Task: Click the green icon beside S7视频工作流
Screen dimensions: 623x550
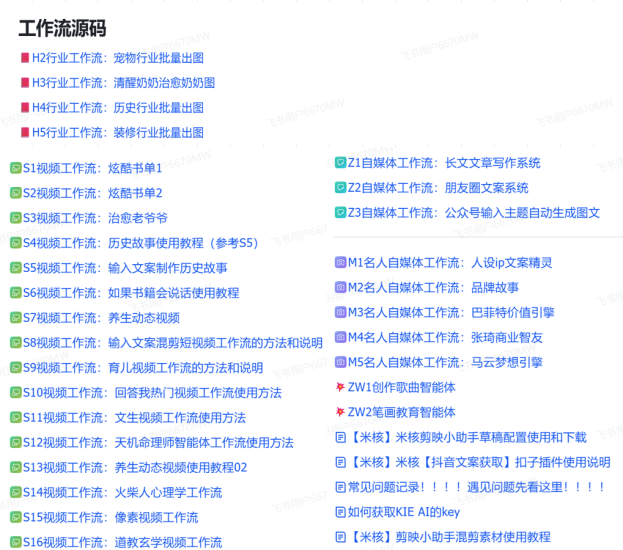Action: pyautogui.click(x=15, y=318)
